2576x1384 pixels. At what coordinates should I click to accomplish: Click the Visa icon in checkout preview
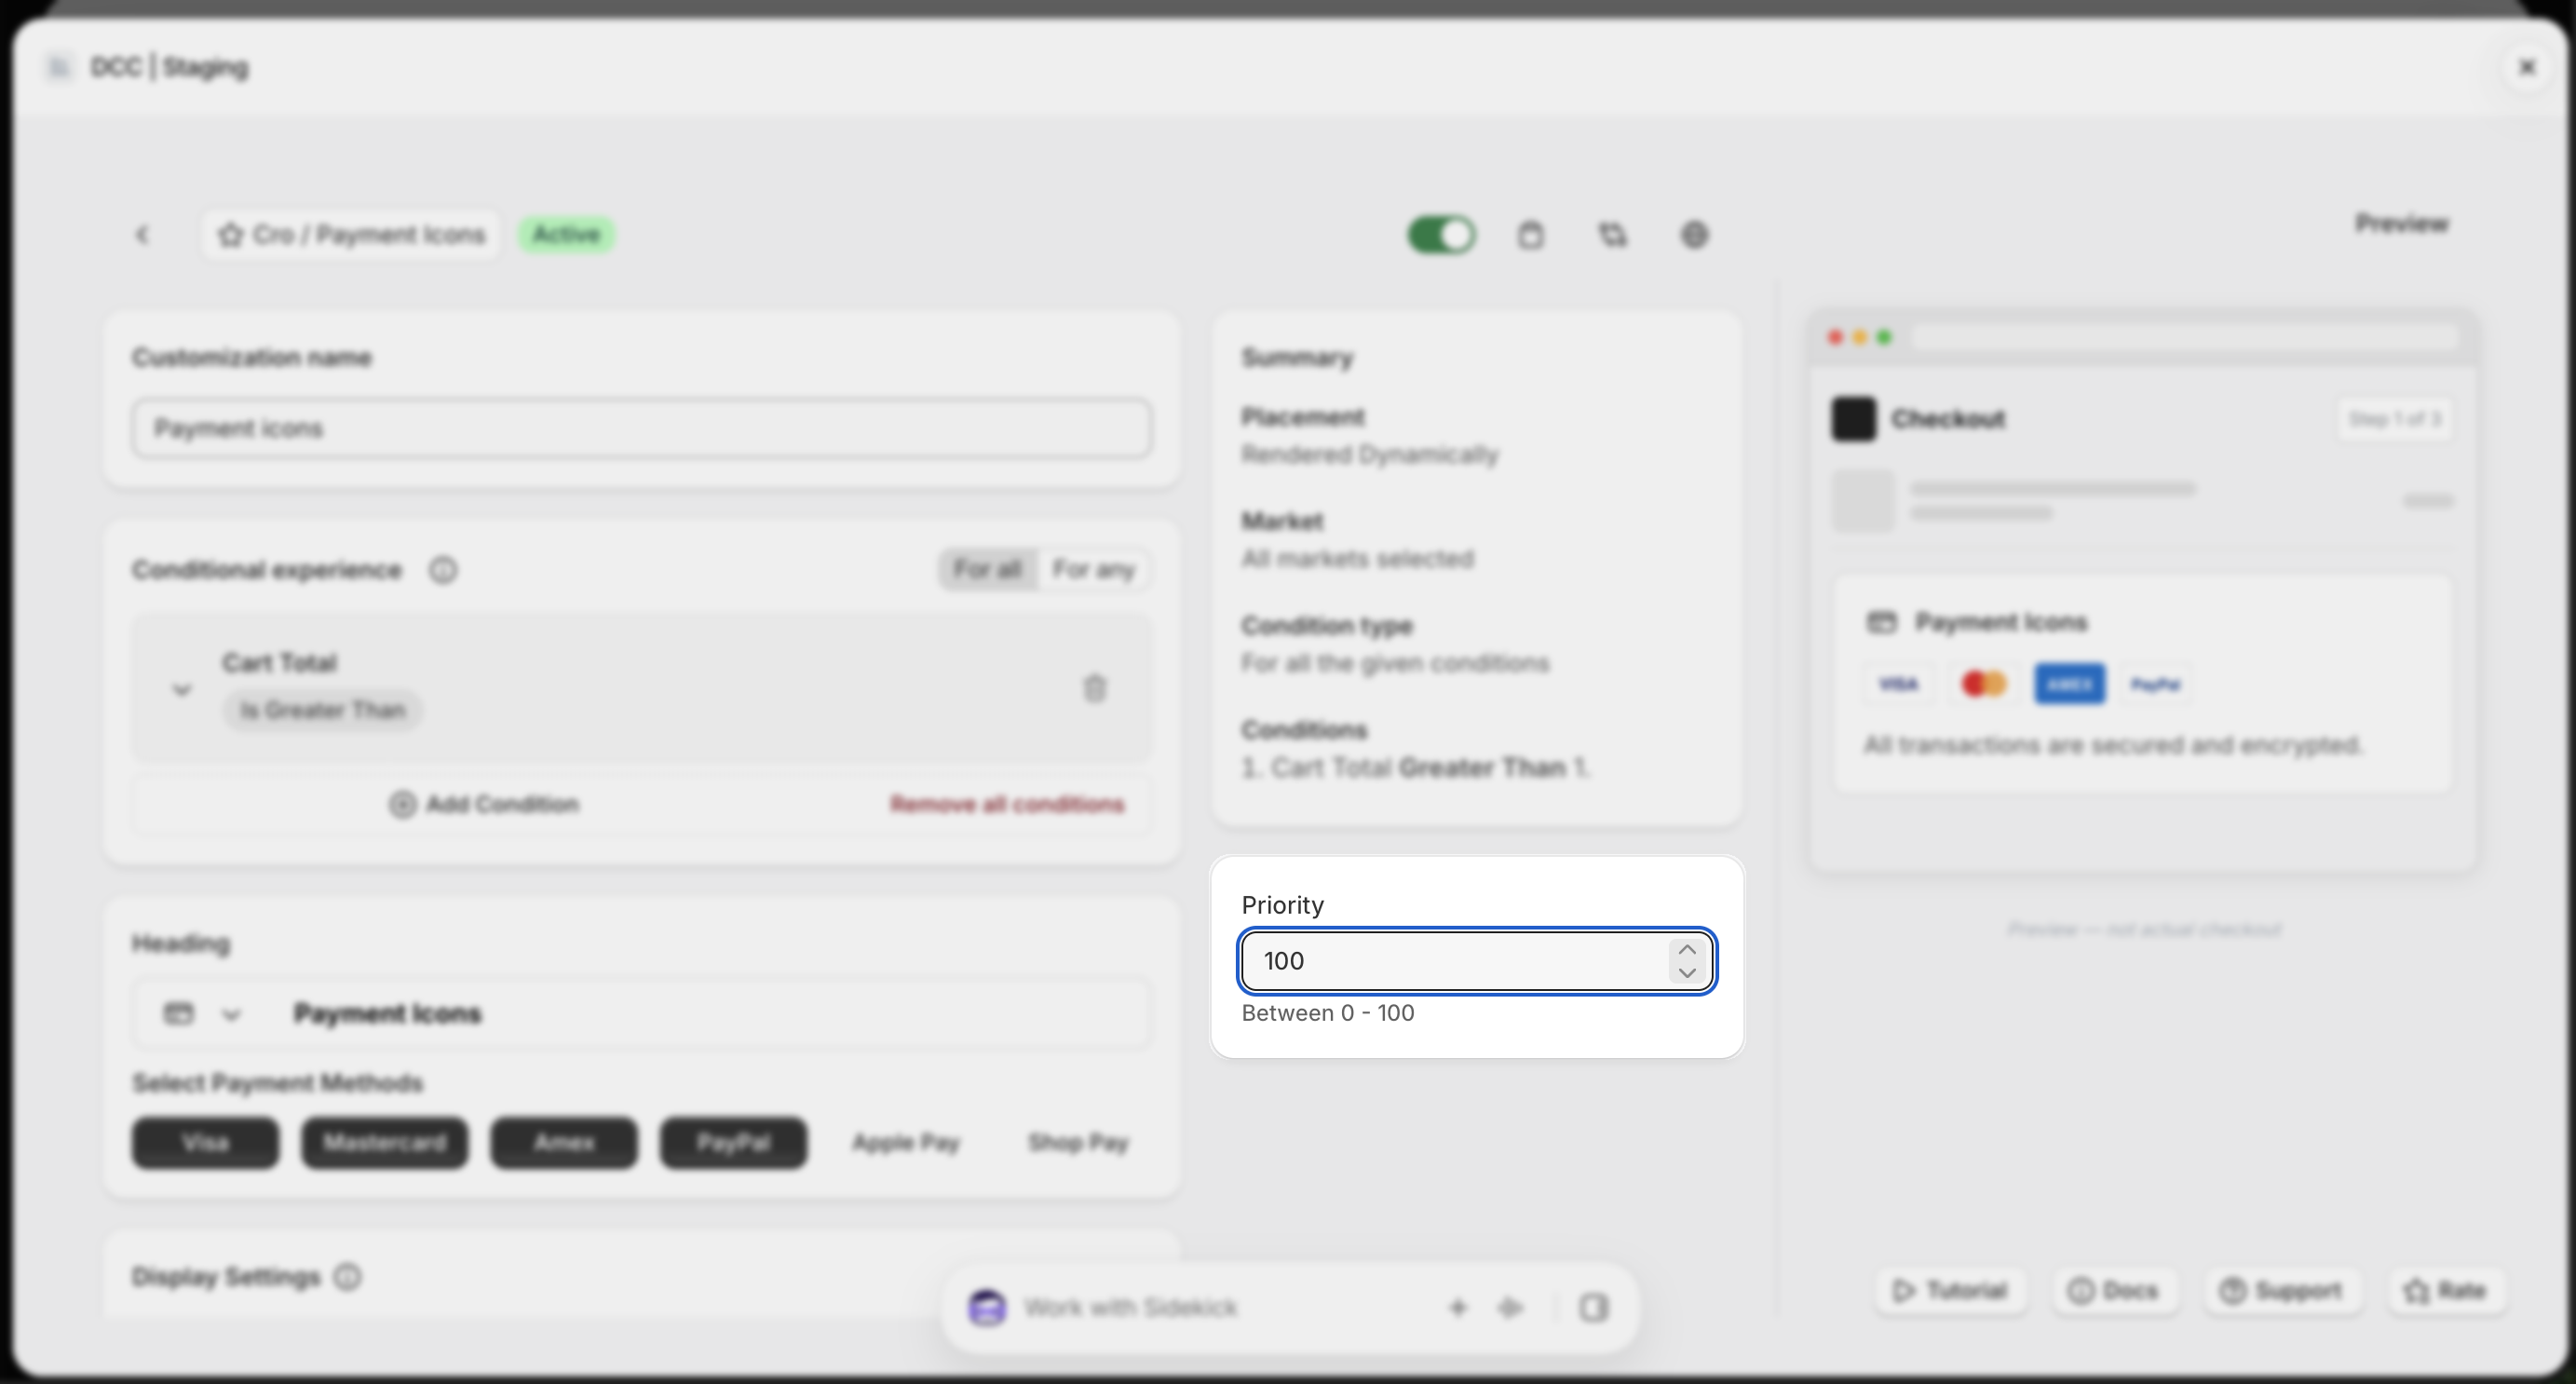click(x=1898, y=685)
